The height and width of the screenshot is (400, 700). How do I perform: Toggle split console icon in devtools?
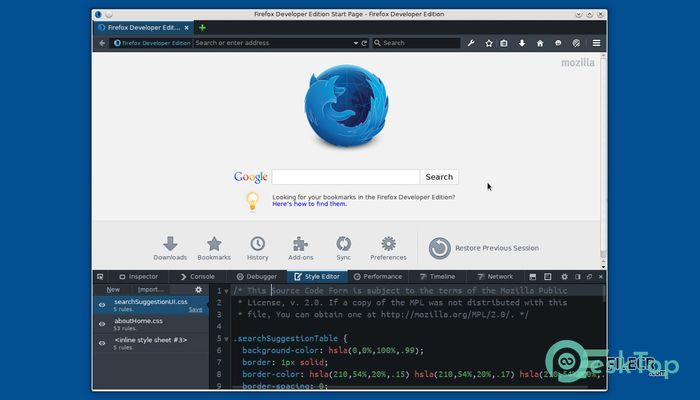click(x=533, y=277)
